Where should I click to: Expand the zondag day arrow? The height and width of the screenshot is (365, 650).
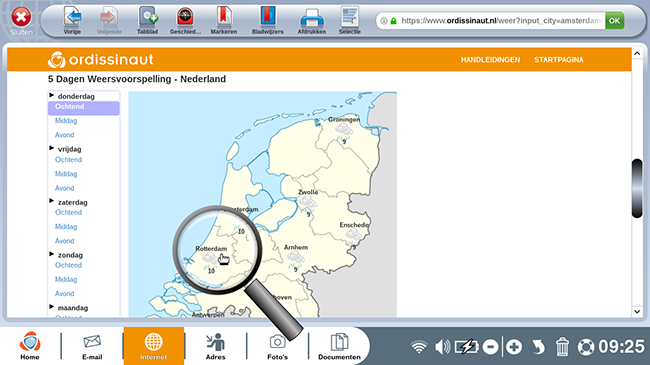(52, 254)
